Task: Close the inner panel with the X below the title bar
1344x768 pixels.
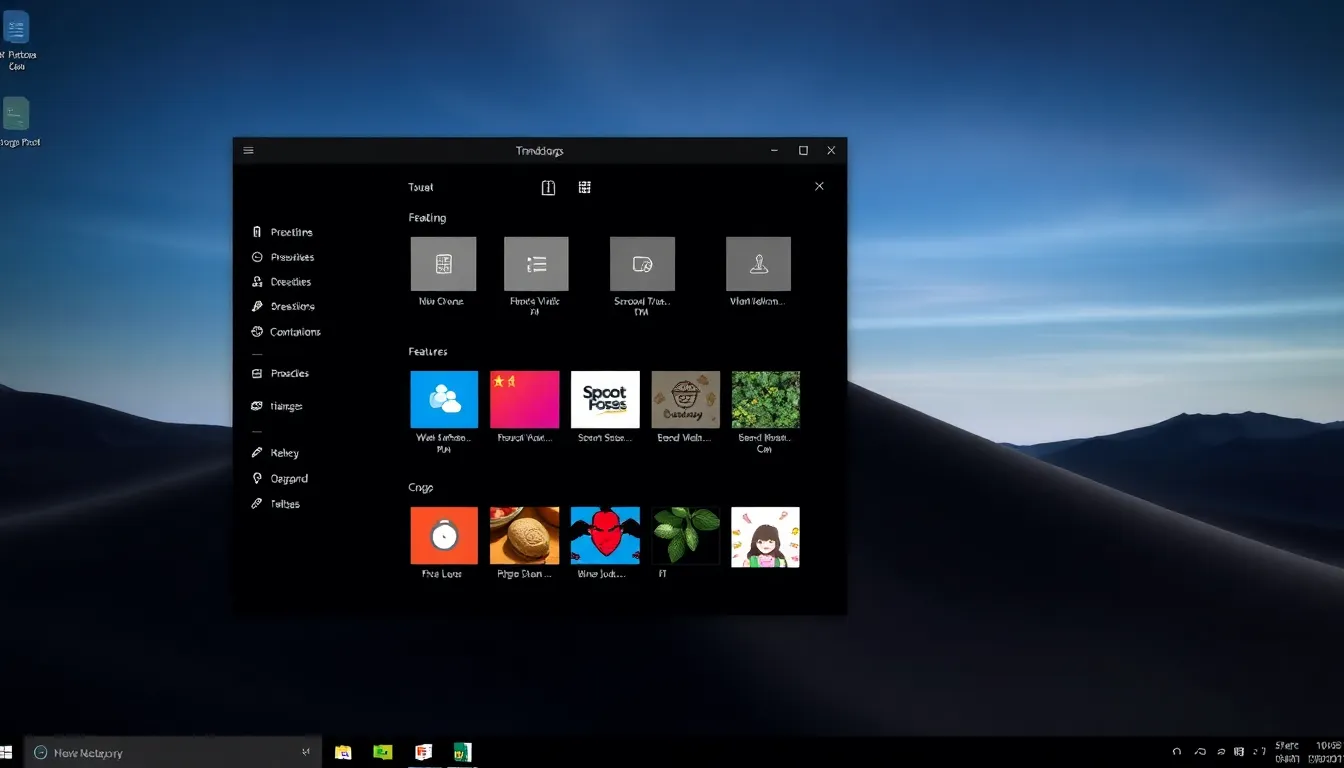Action: (x=819, y=186)
